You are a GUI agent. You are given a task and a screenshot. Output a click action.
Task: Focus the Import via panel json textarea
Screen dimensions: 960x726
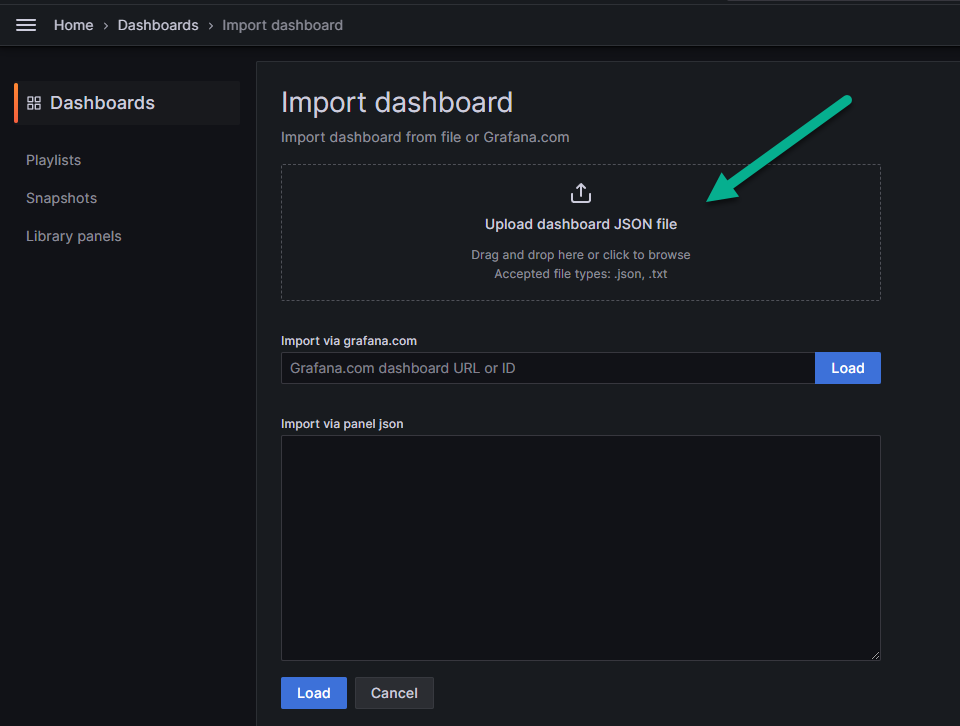click(580, 548)
